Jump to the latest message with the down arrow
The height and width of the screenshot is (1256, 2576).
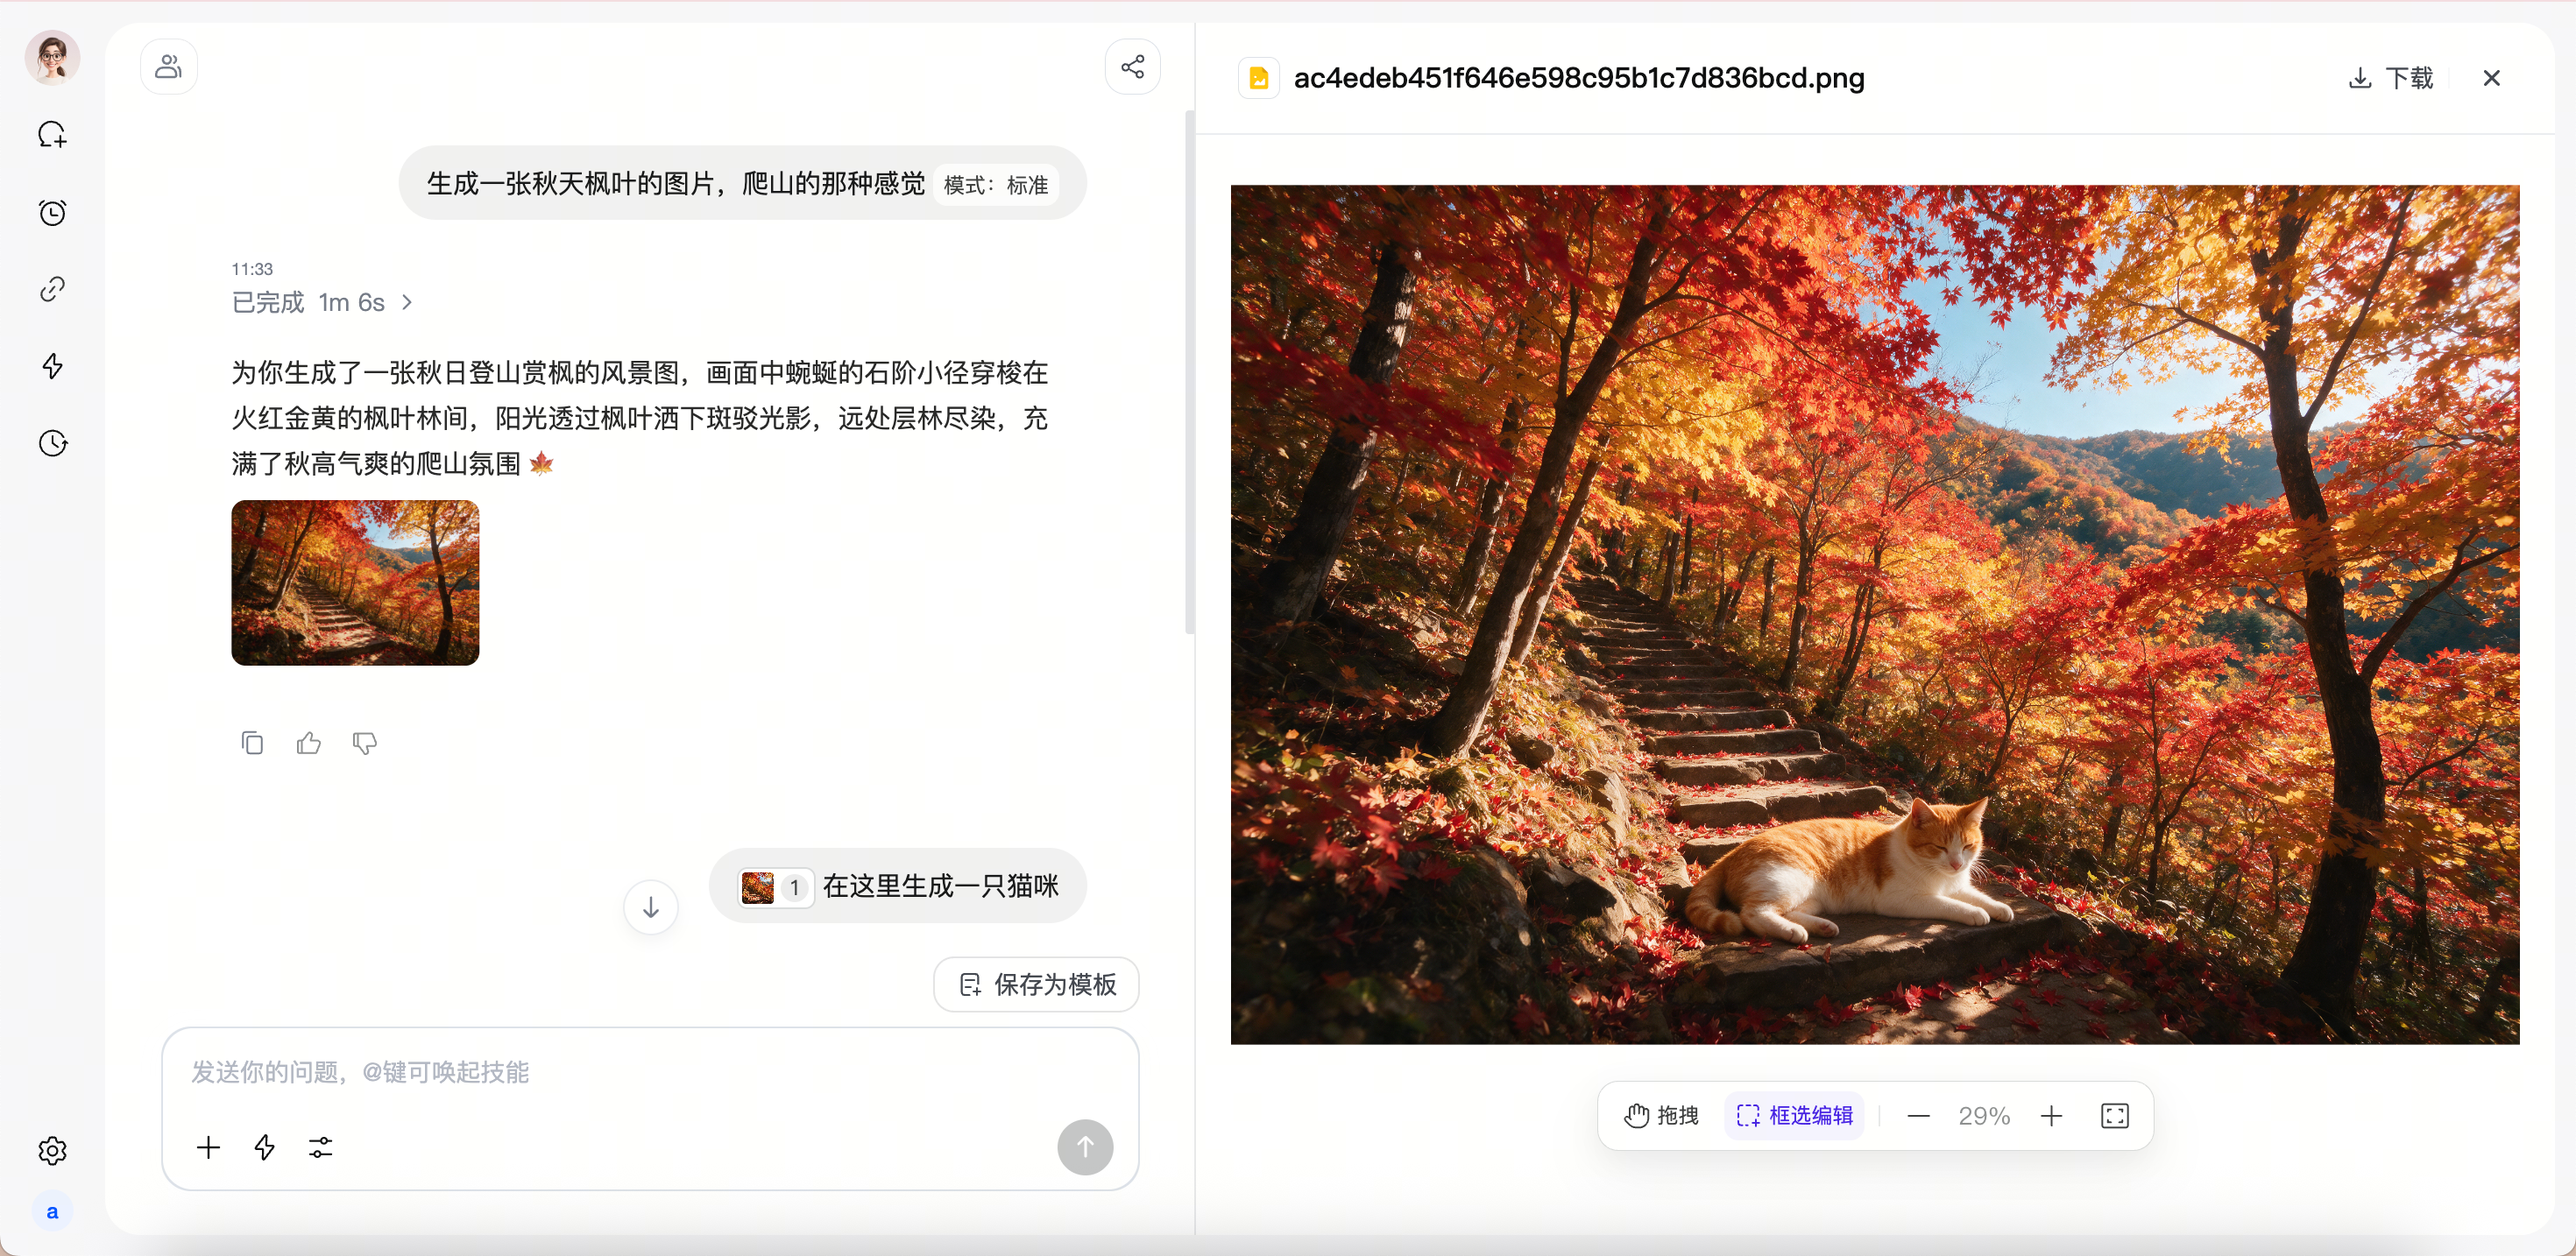point(651,907)
